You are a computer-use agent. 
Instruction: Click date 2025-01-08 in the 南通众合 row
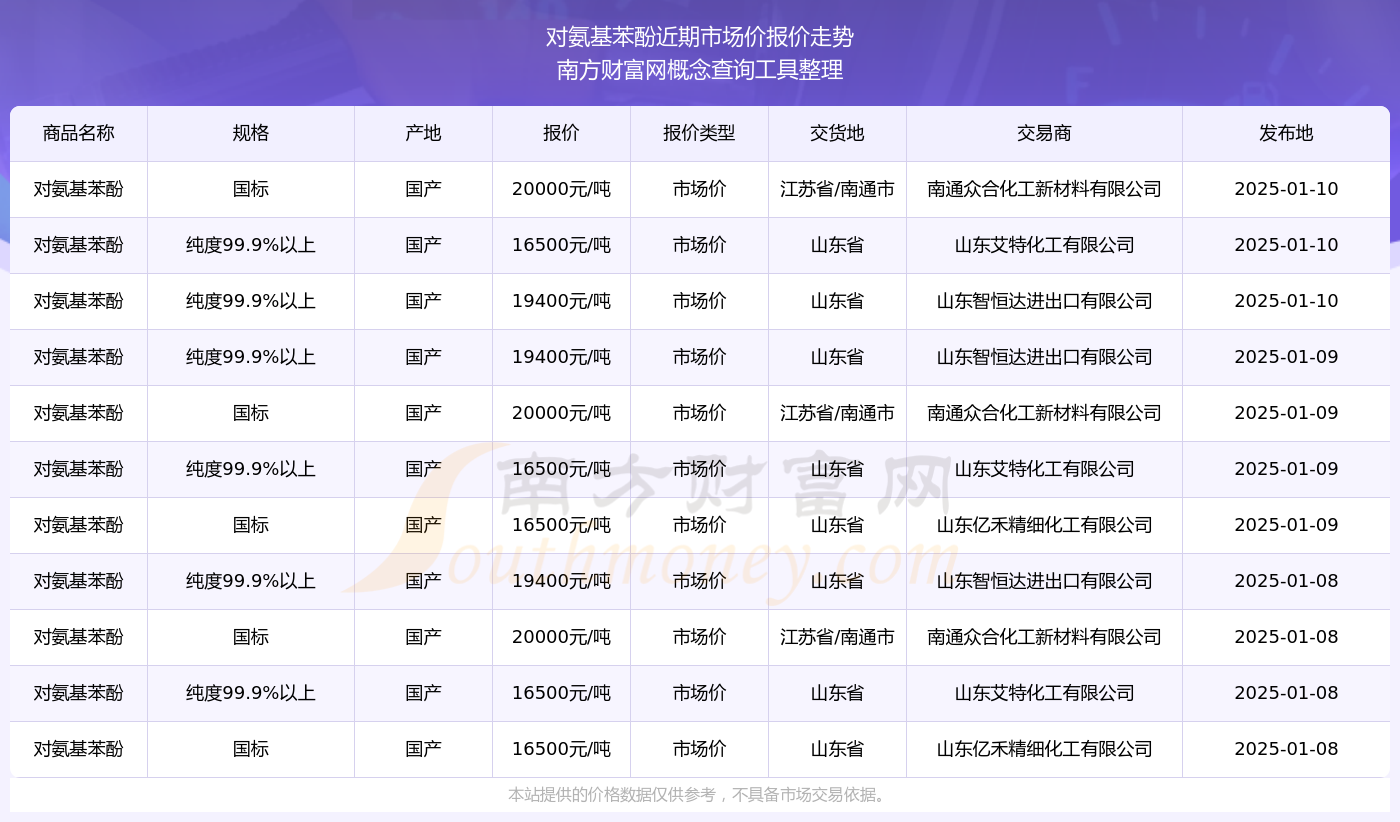[1286, 637]
